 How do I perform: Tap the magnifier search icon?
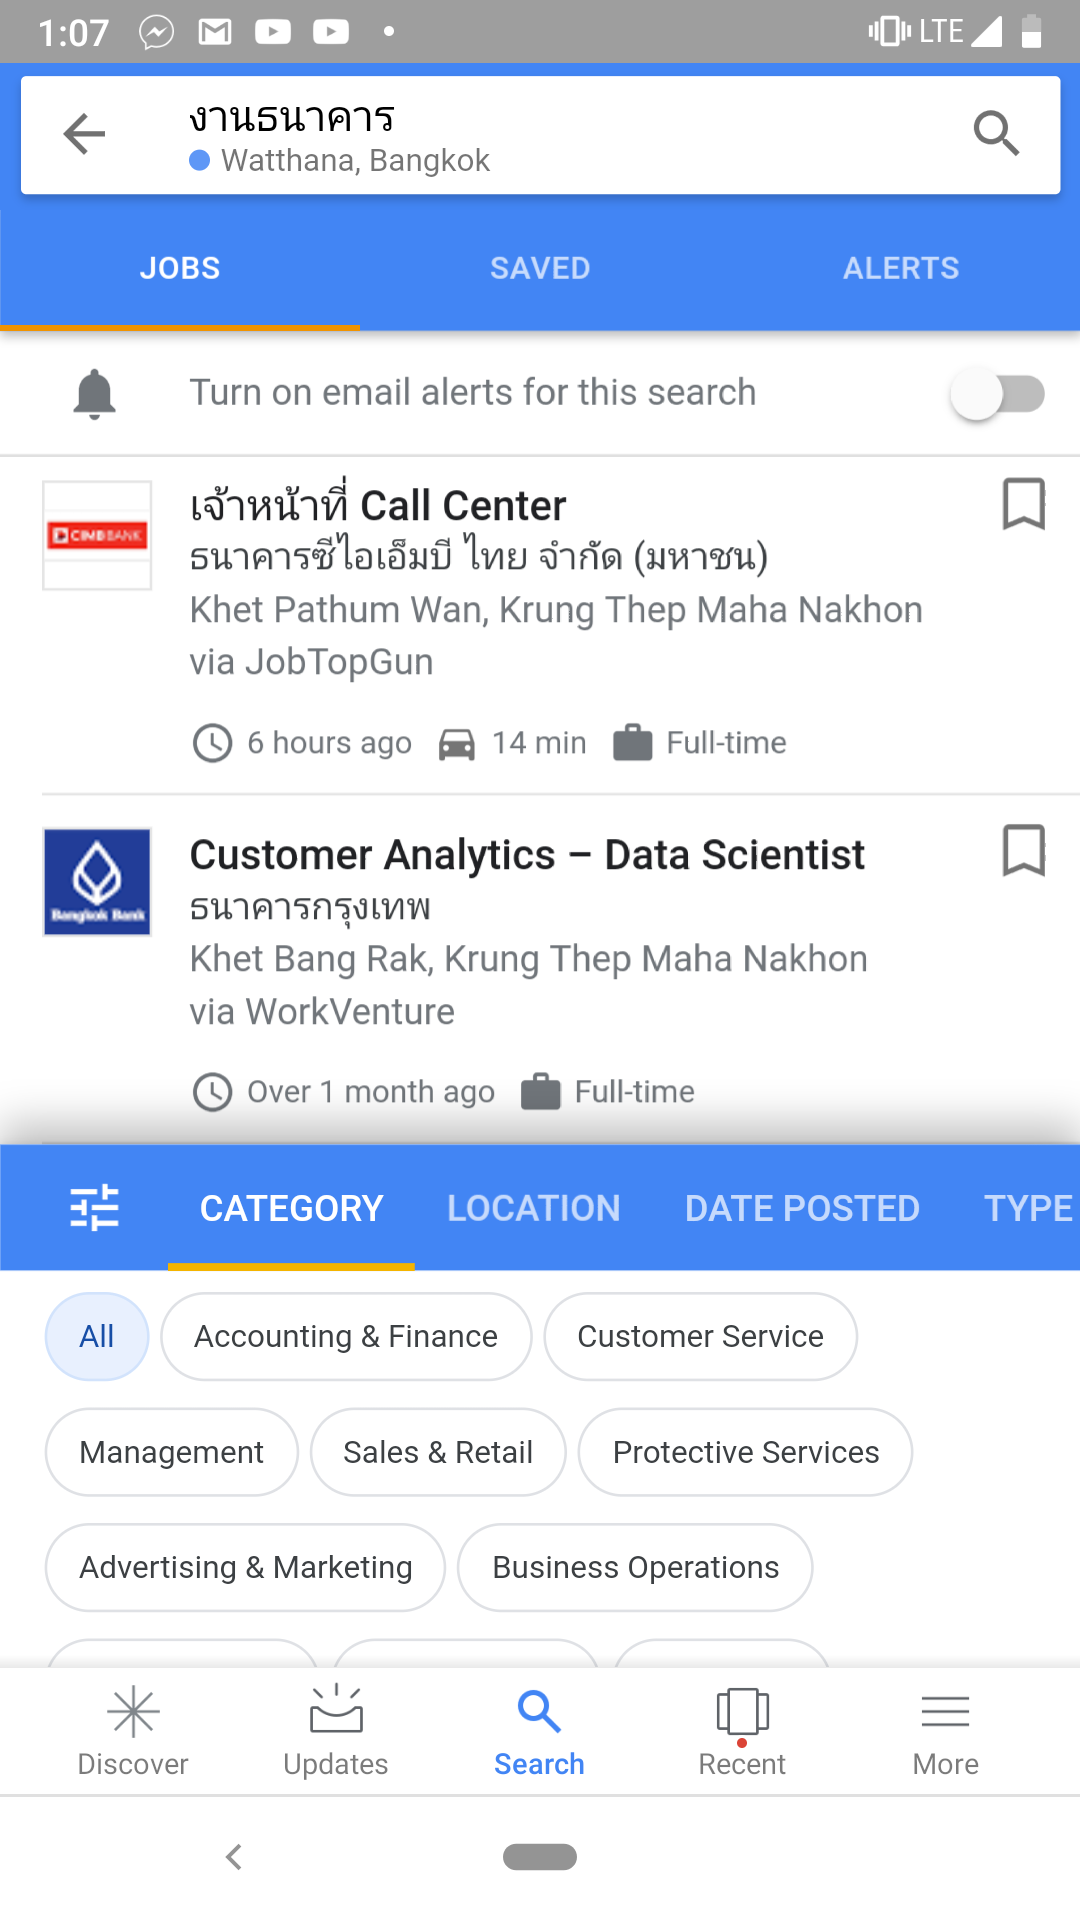click(996, 134)
